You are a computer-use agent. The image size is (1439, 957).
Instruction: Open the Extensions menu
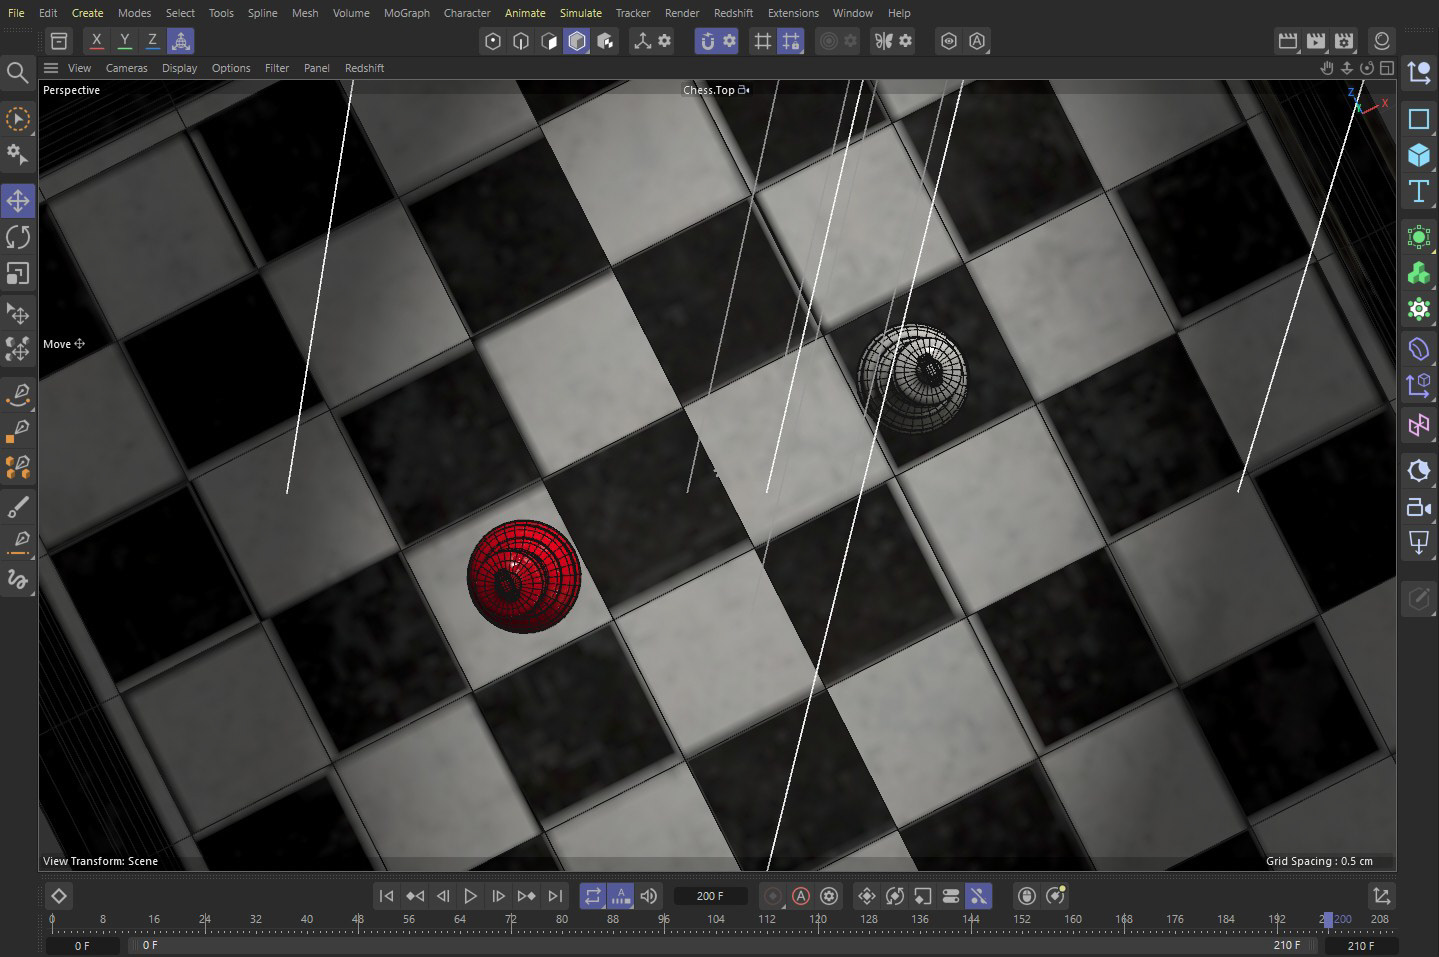[x=793, y=13]
